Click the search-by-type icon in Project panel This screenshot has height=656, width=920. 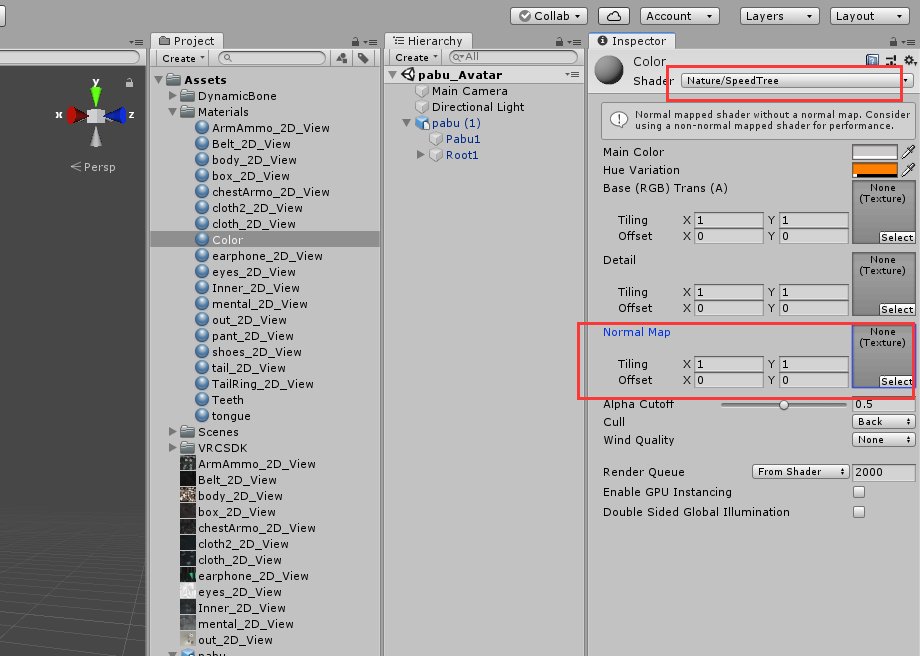342,58
